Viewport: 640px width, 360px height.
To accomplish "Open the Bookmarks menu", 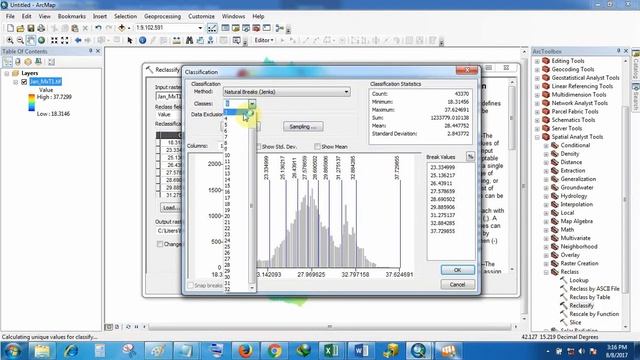I will click(x=72, y=16).
